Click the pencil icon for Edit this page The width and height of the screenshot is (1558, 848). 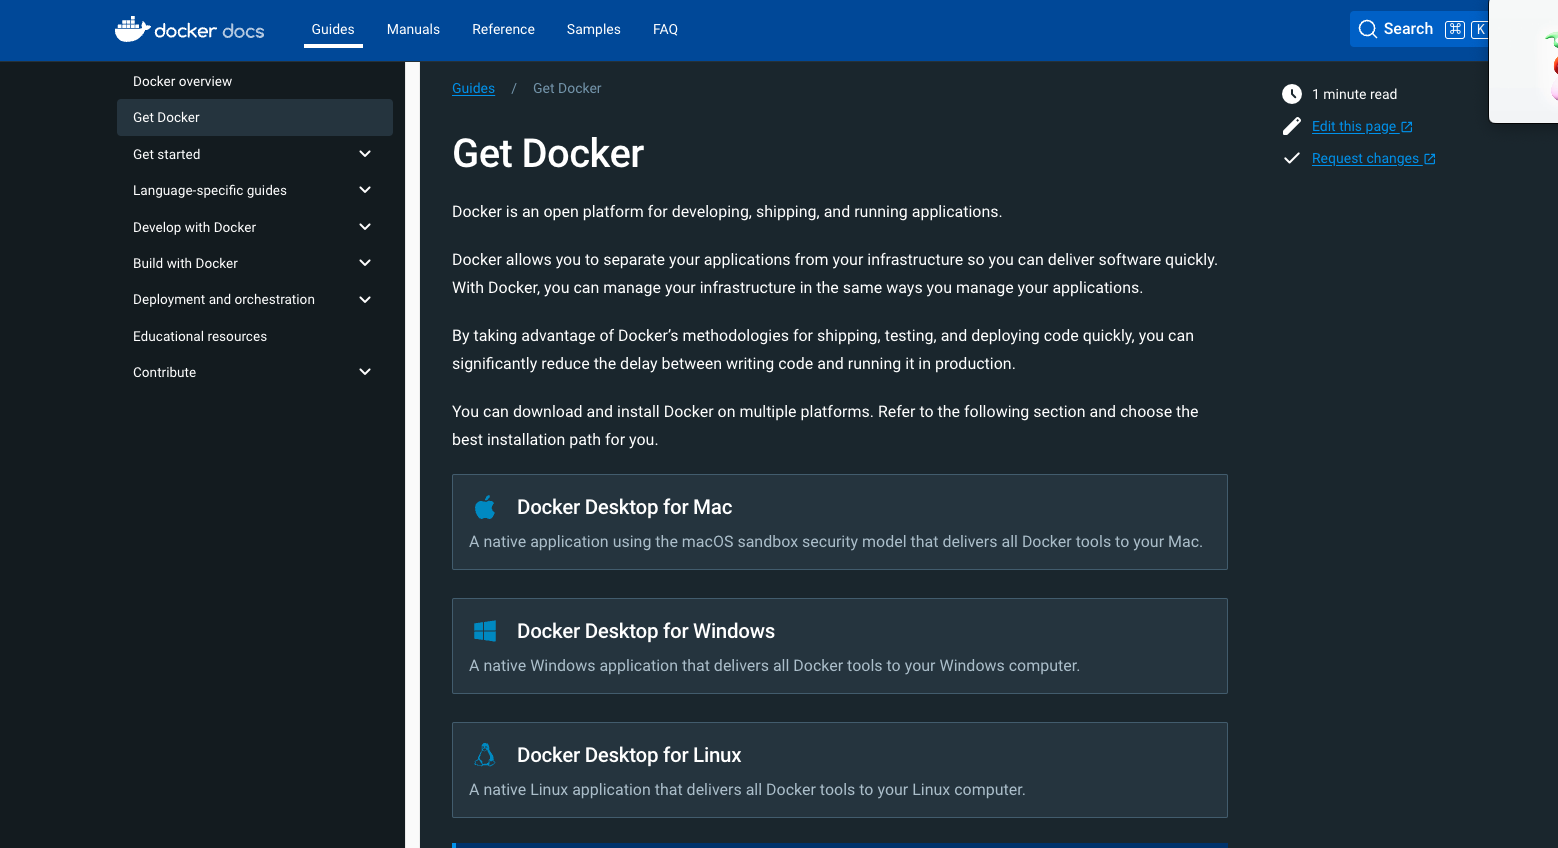point(1292,126)
